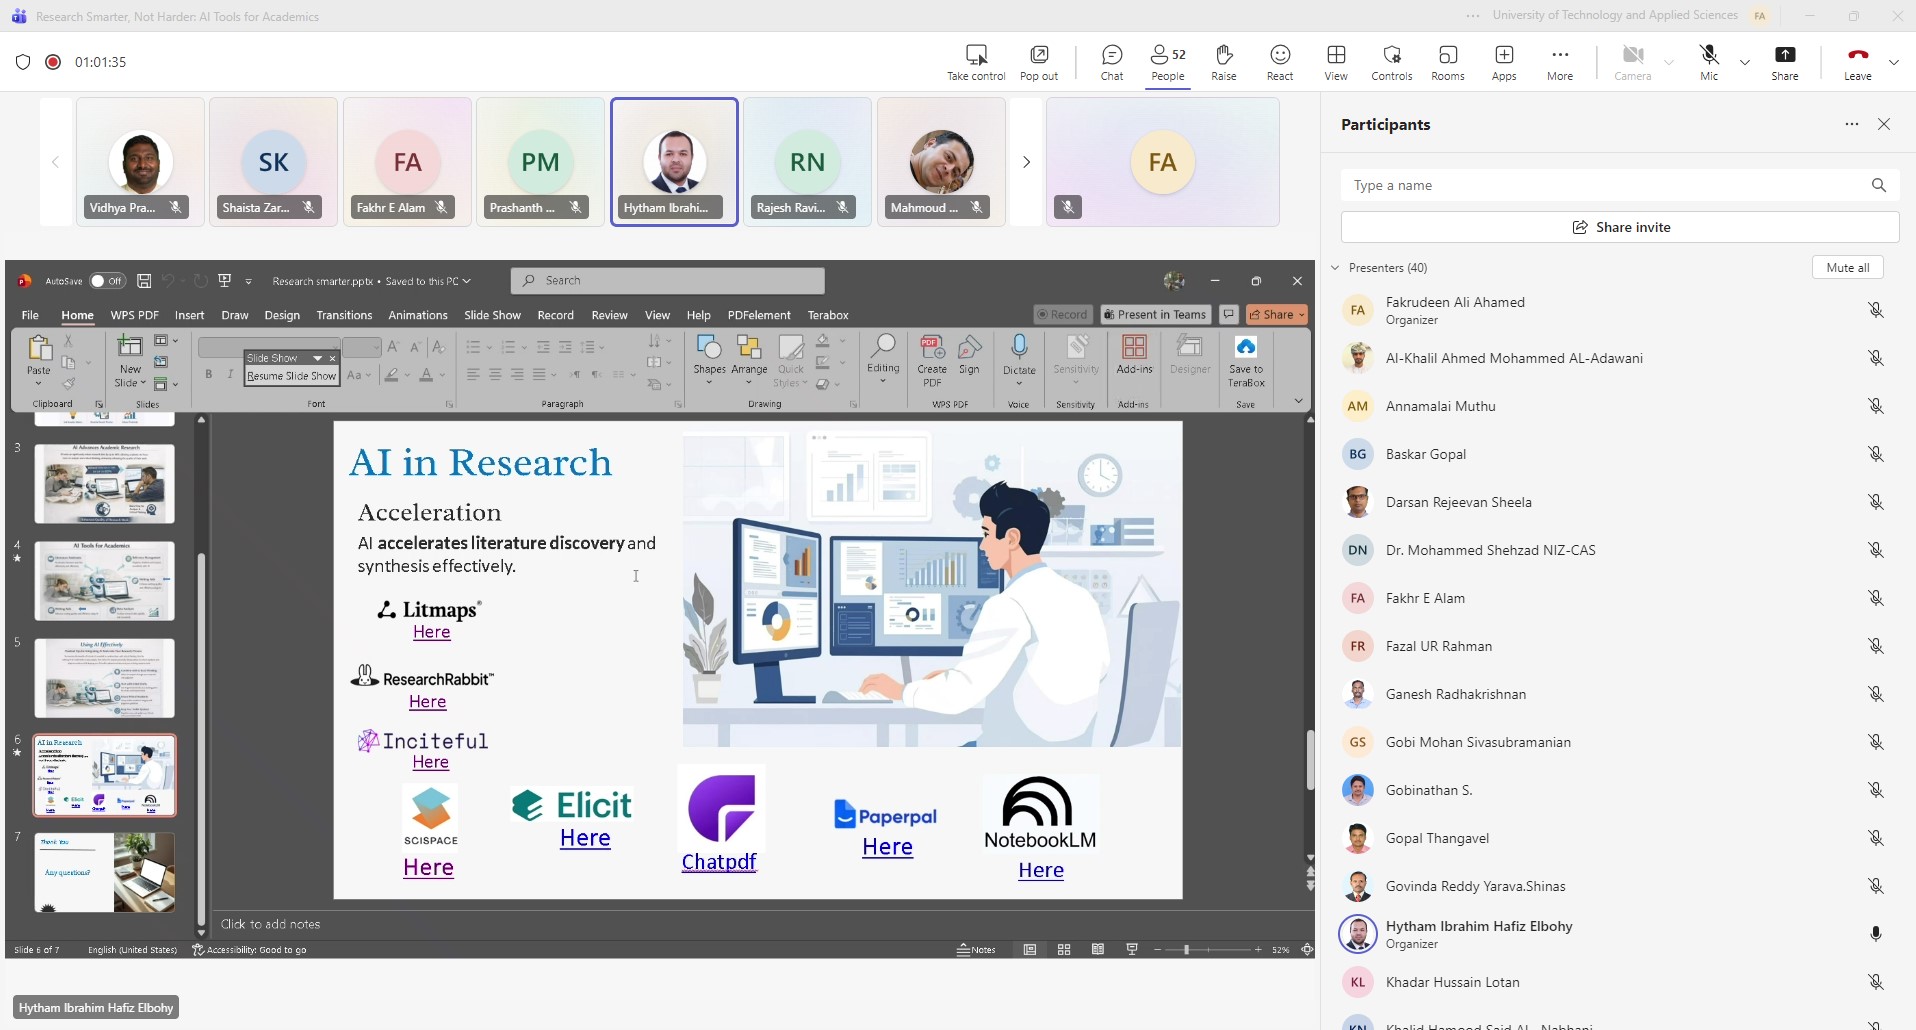
Task: Open the Chat panel
Action: click(1111, 62)
